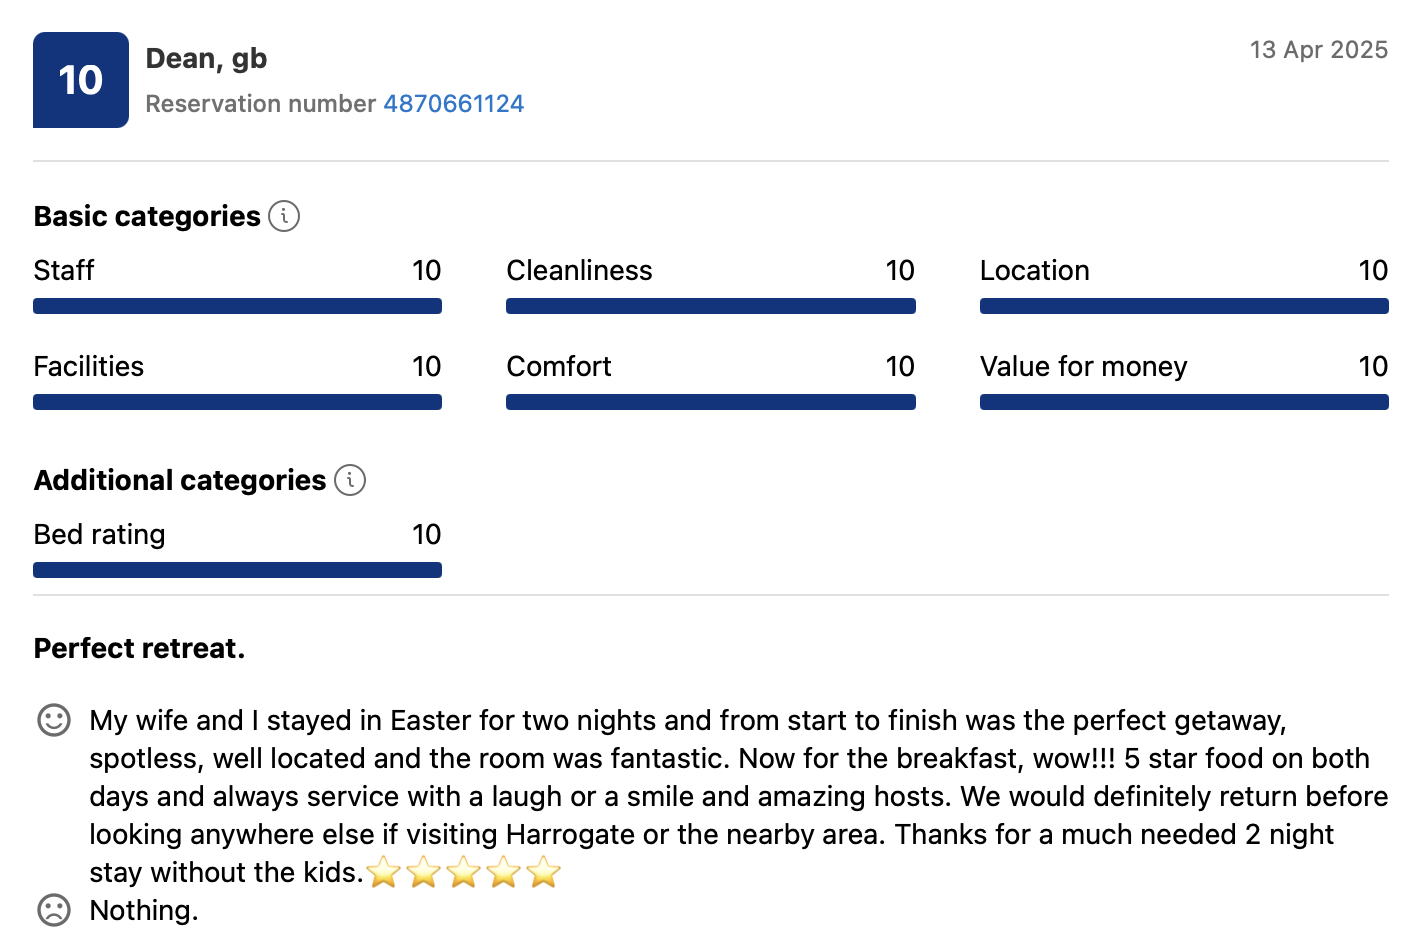Viewport: 1422px width, 948px height.
Task: Click the negative comment text Nothing
Action: [x=144, y=910]
